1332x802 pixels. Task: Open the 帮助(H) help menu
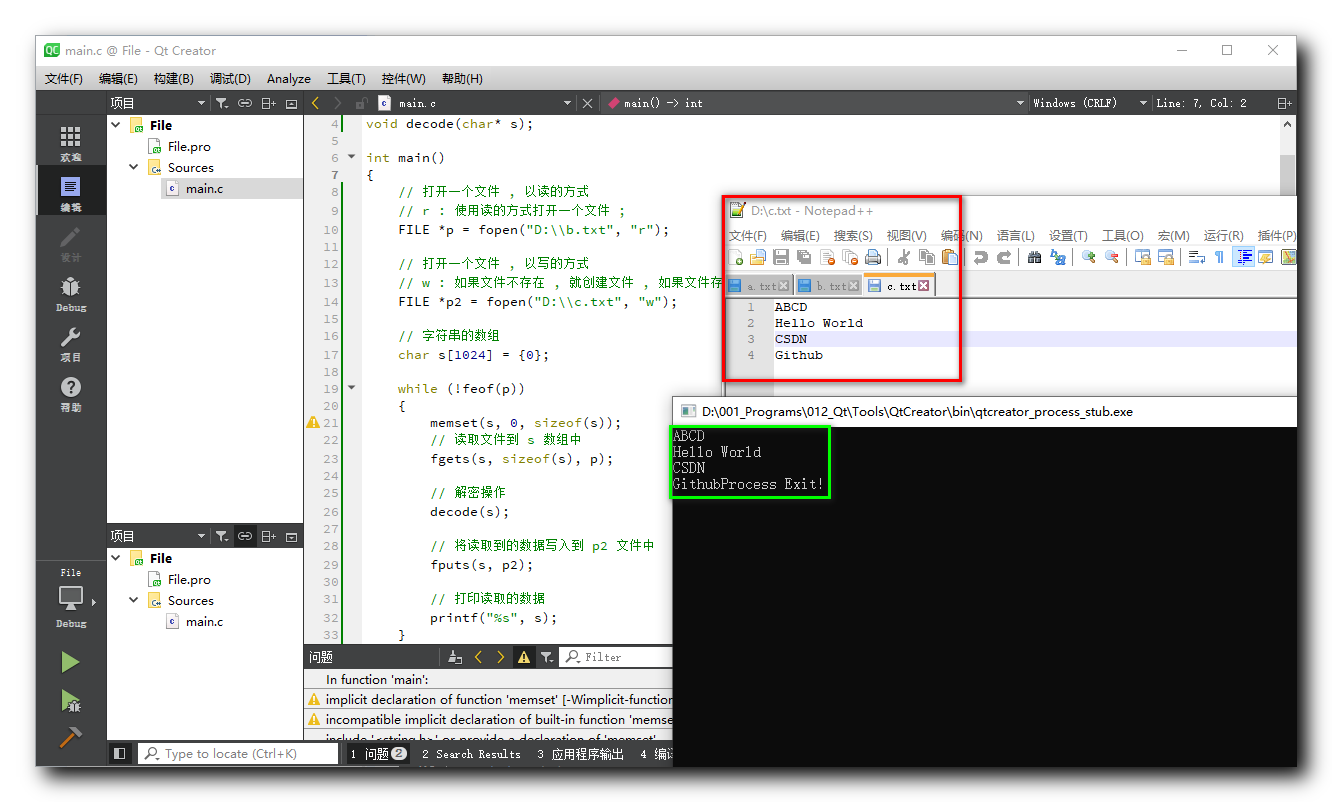[x=462, y=79]
